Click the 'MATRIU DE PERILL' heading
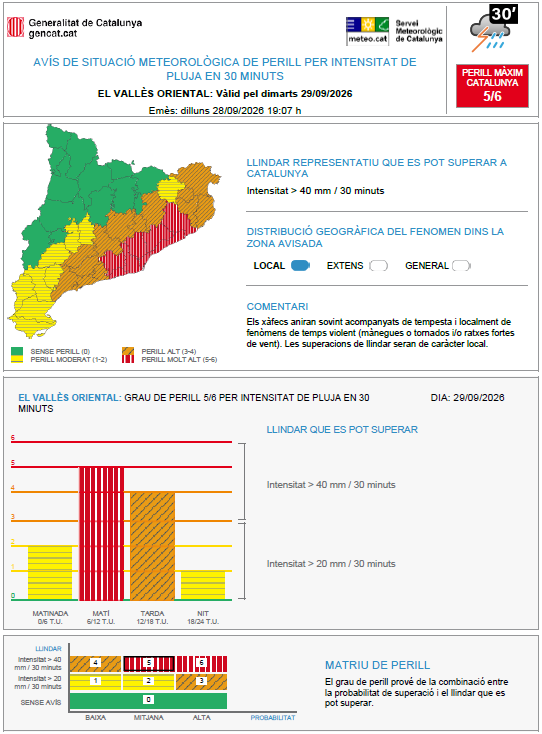The image size is (542, 734). pyautogui.click(x=377, y=665)
